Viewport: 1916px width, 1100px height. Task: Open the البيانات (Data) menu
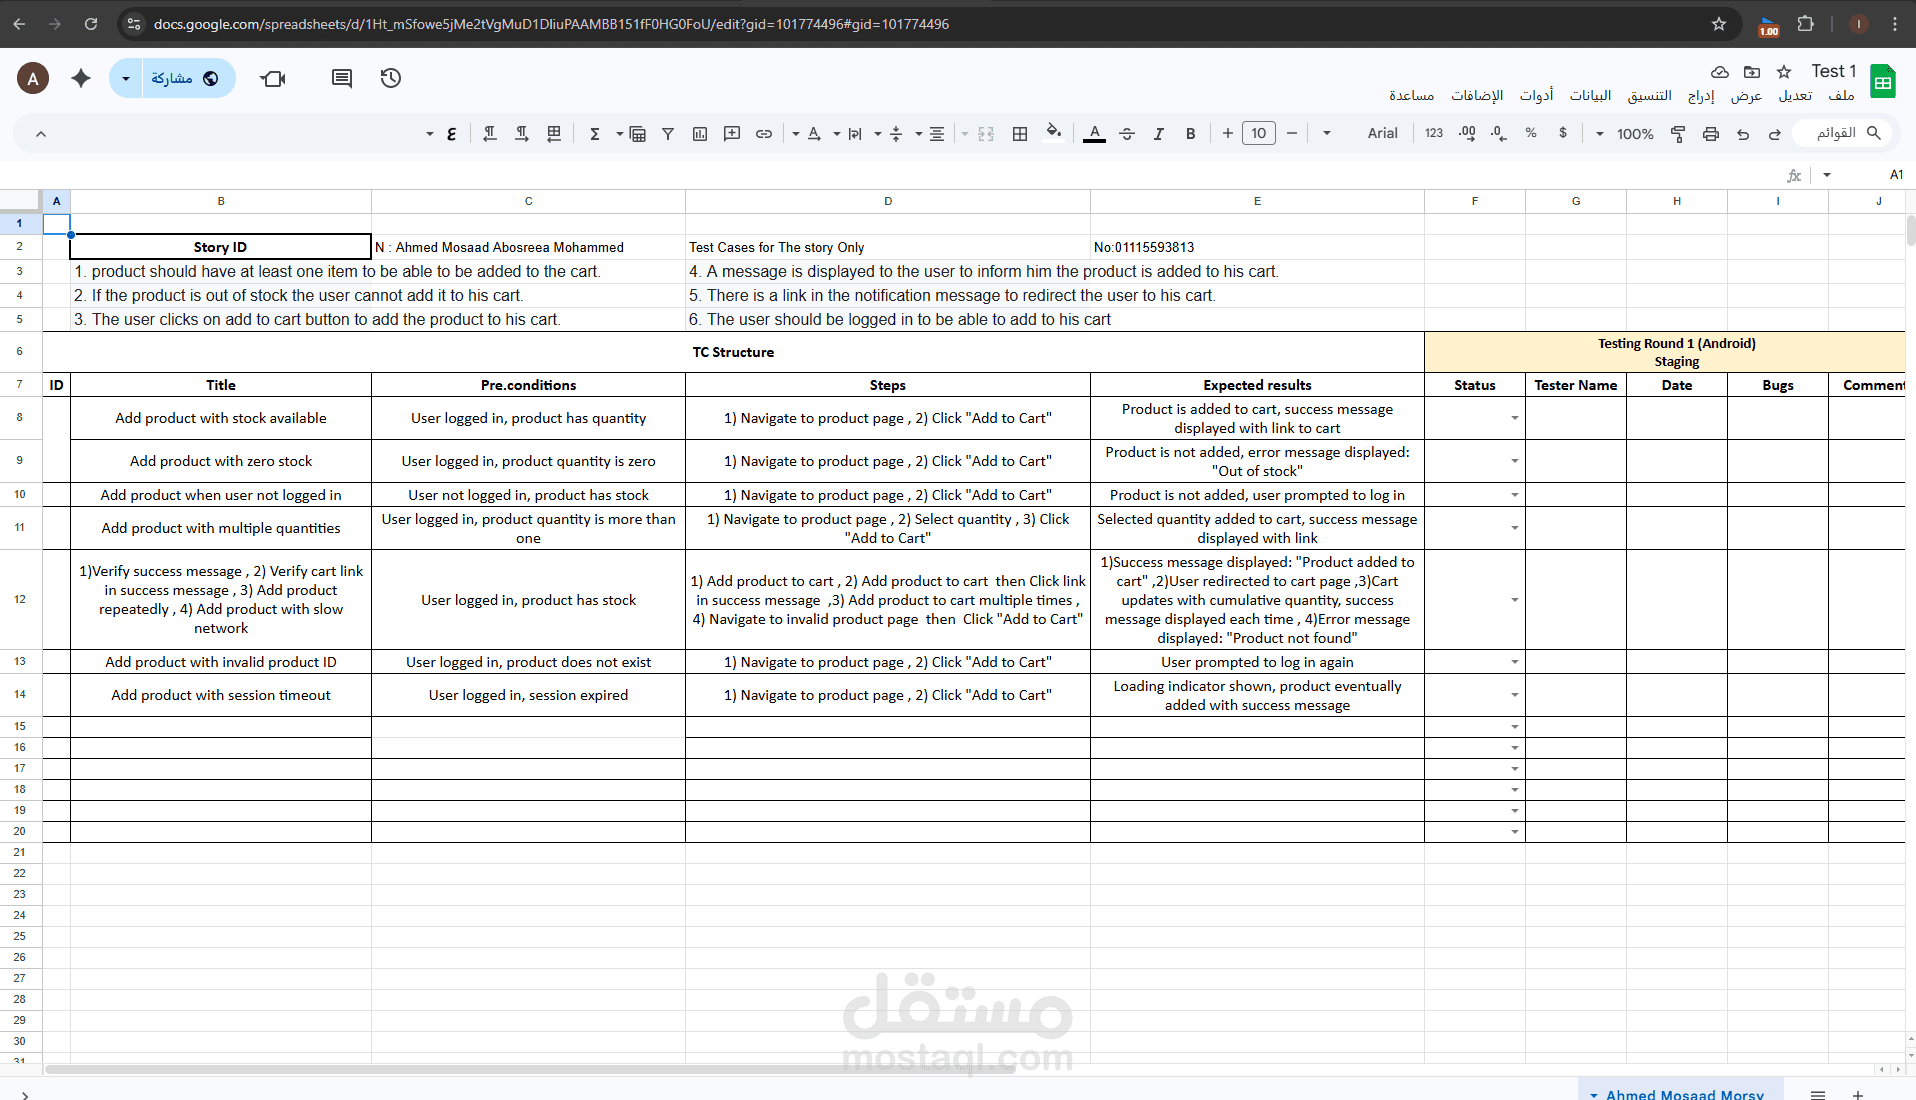(1590, 96)
